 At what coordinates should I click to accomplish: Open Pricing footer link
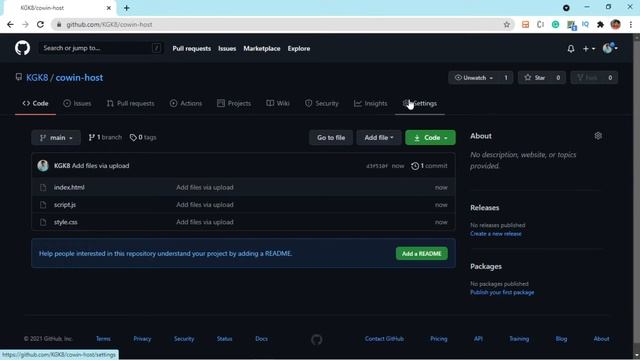tap(439, 339)
